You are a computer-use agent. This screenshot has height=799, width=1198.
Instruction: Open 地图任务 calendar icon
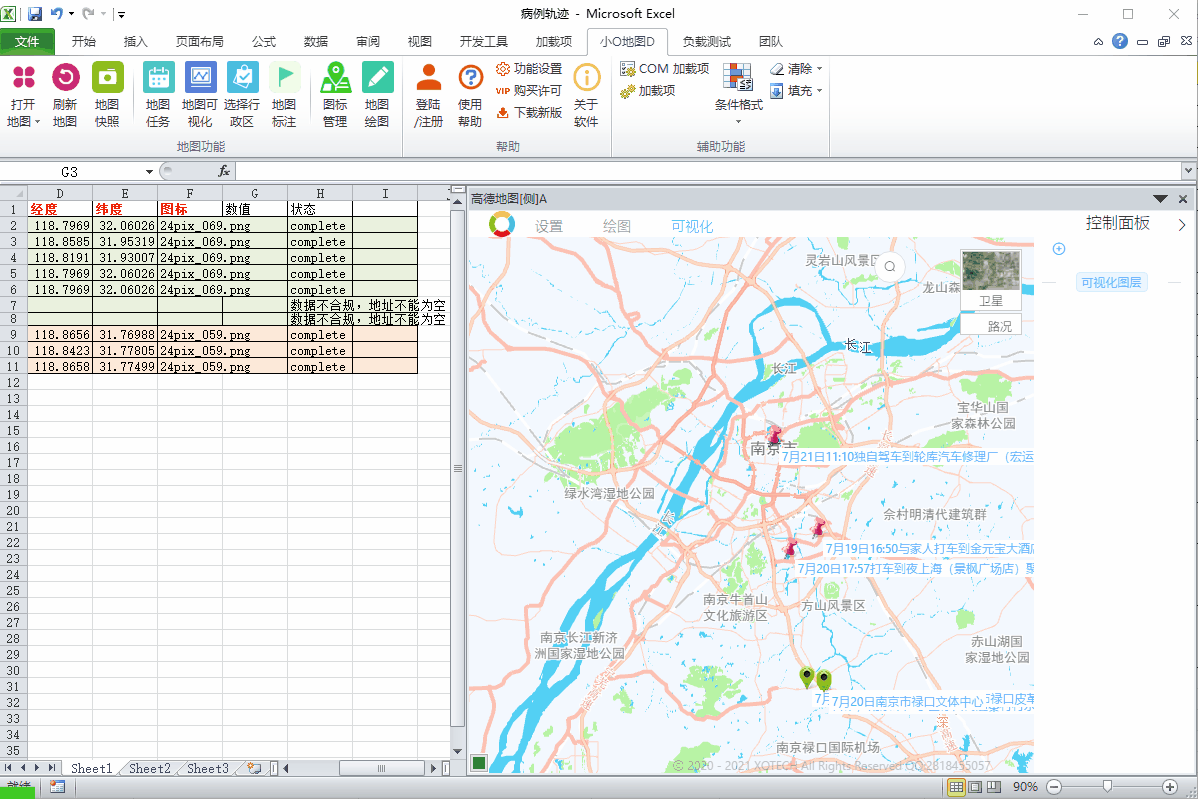click(158, 77)
